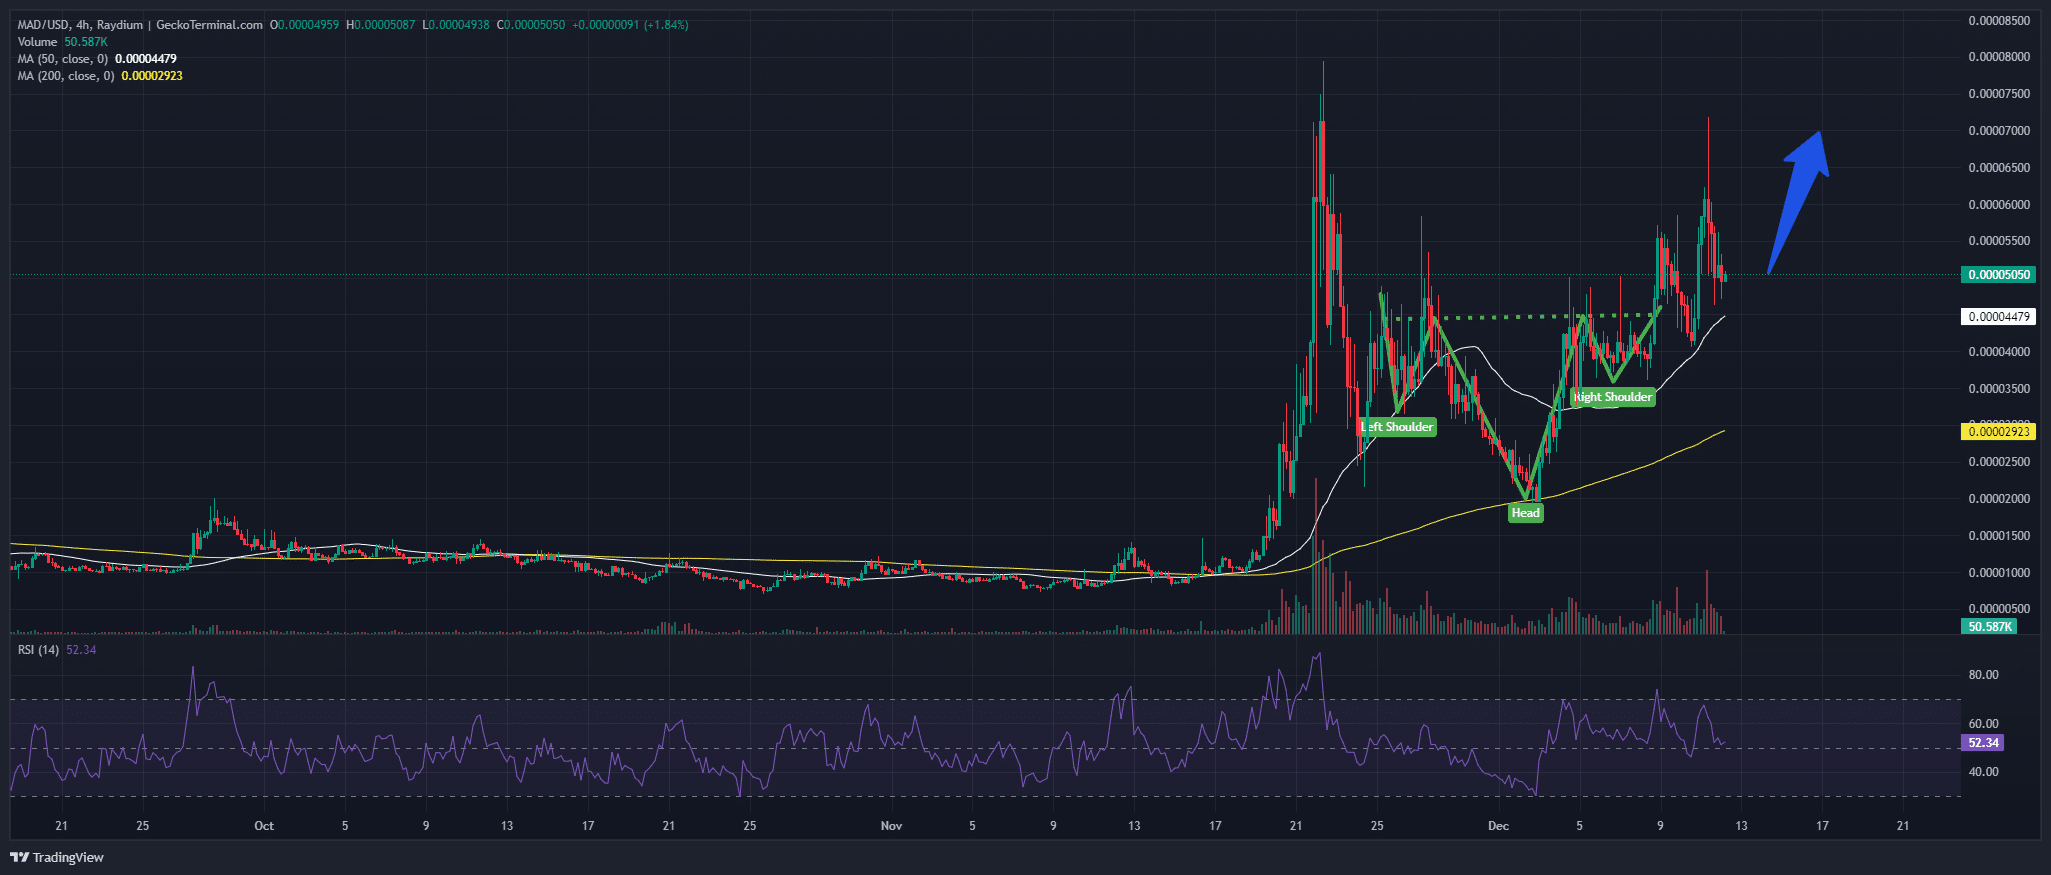
Task: Click the 0.00003500 price axis label
Action: click(x=1999, y=389)
